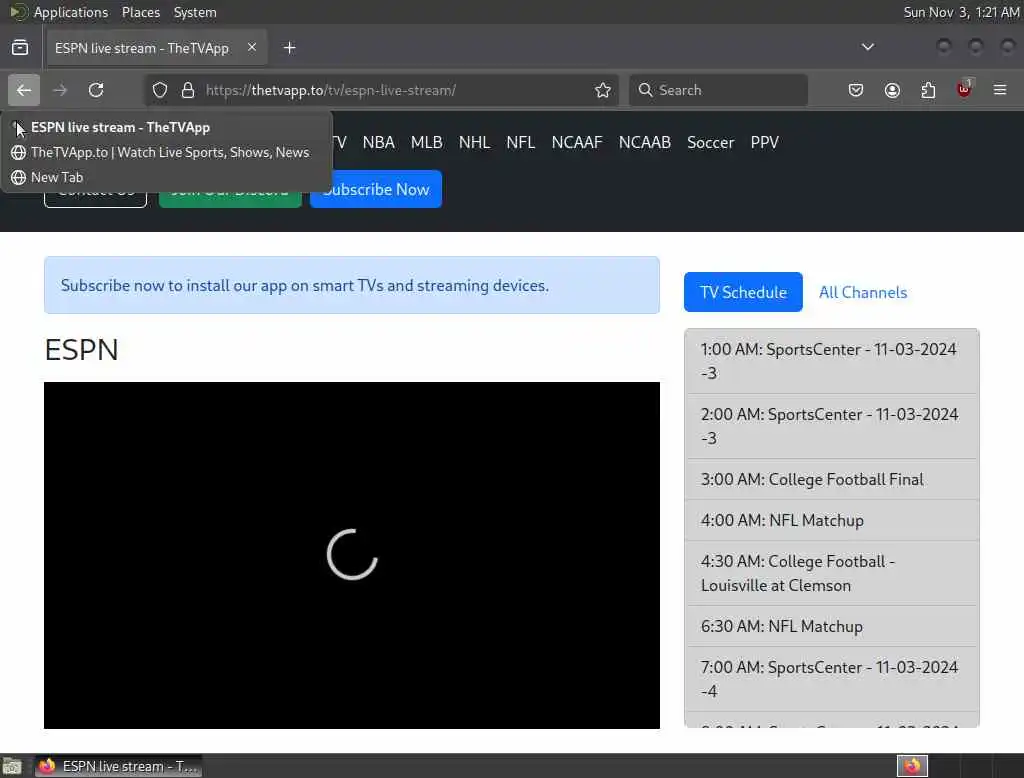Open the Places menu
This screenshot has width=1024, height=778.
pyautogui.click(x=140, y=12)
